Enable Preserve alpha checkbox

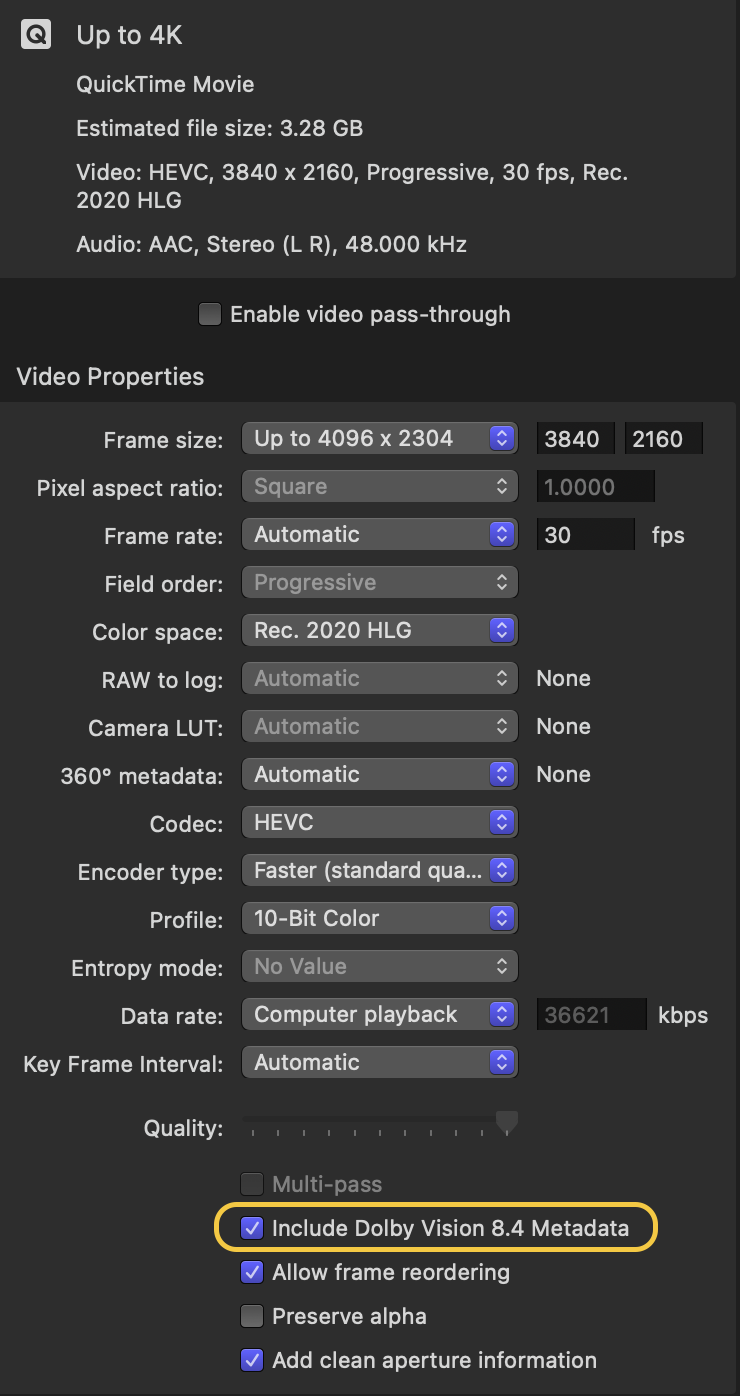pyautogui.click(x=253, y=1316)
